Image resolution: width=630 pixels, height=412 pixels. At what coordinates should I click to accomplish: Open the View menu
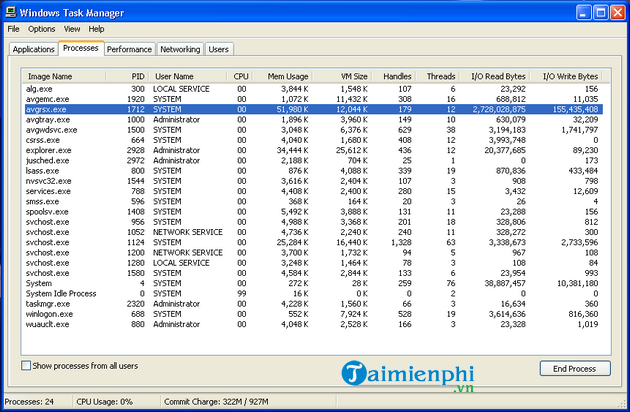[72, 29]
